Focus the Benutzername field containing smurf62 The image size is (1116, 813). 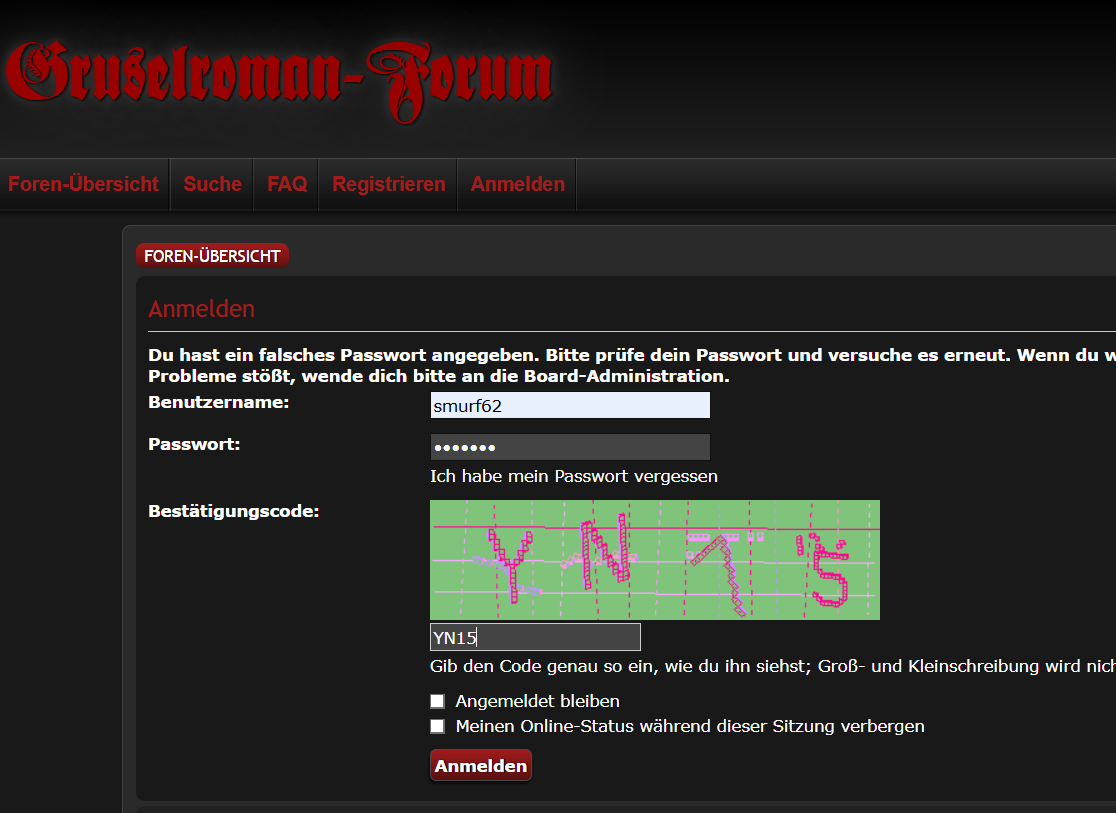(x=569, y=405)
